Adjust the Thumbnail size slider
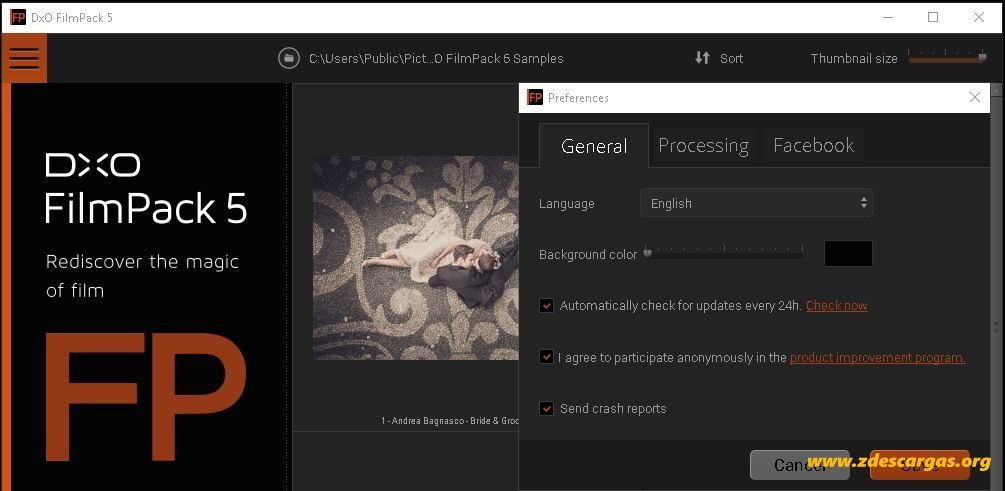Screen dimensions: 1005x491 pyautogui.click(x=947, y=57)
